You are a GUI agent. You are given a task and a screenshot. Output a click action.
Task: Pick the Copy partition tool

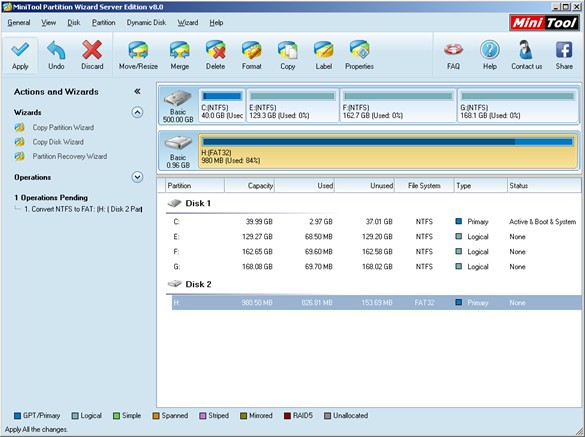tap(287, 55)
